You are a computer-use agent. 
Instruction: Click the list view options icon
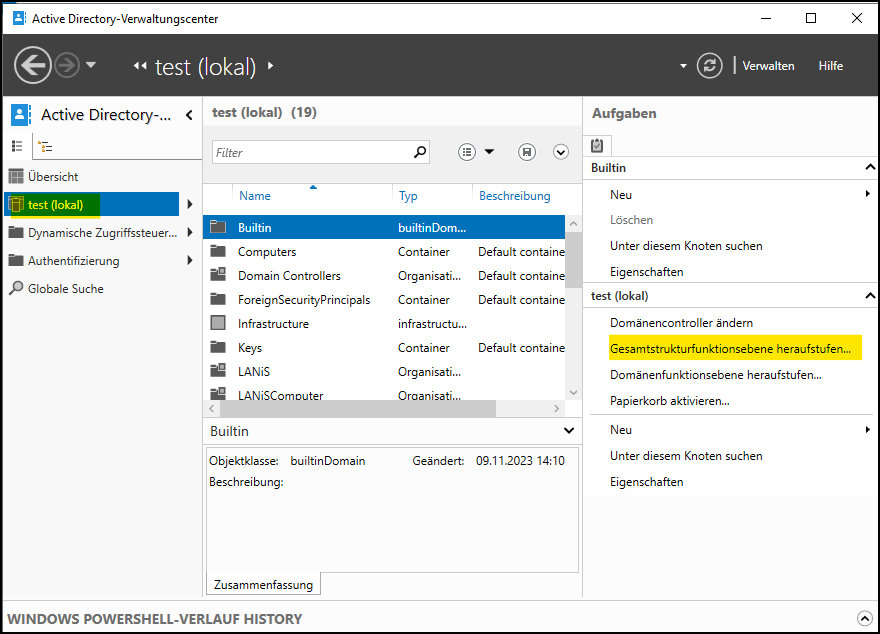pyautogui.click(x=467, y=152)
